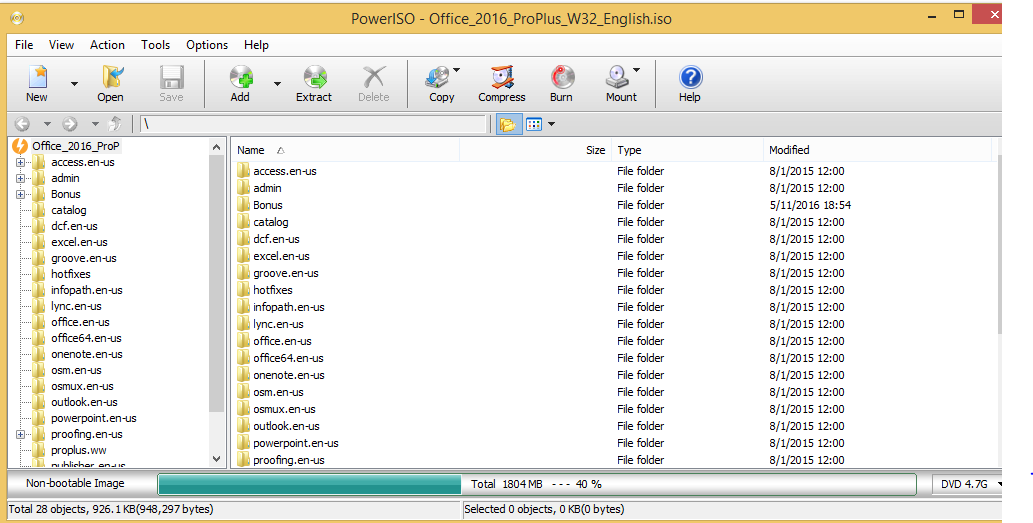Open the Forward history dropdown arrow
The image size is (1033, 523).
point(95,124)
